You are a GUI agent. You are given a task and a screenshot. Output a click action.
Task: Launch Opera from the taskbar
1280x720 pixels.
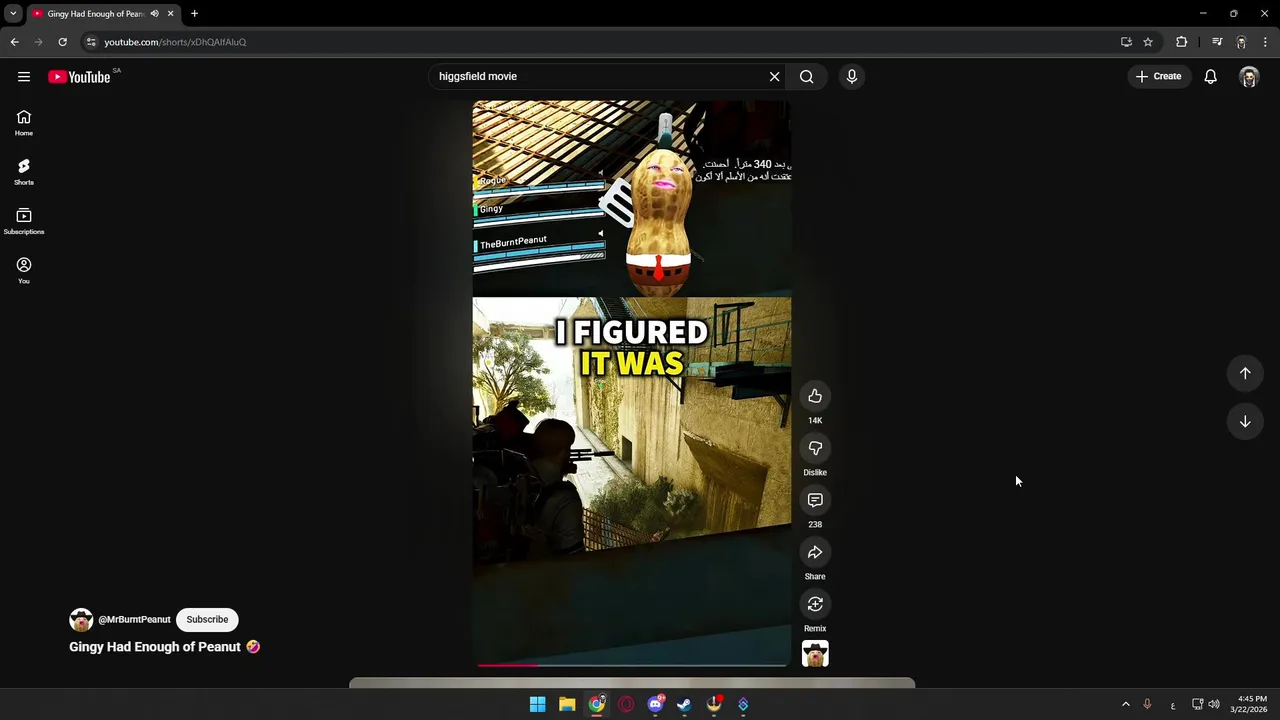pyautogui.click(x=626, y=704)
